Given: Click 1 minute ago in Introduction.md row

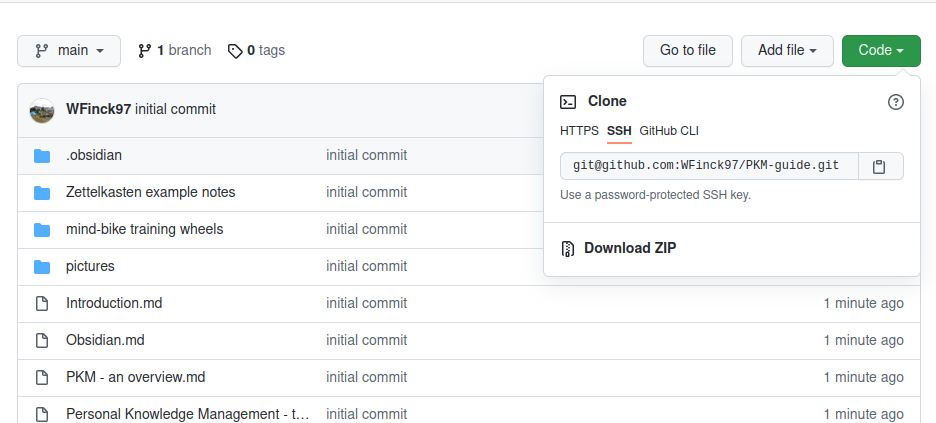Looking at the screenshot, I should point(864,303).
